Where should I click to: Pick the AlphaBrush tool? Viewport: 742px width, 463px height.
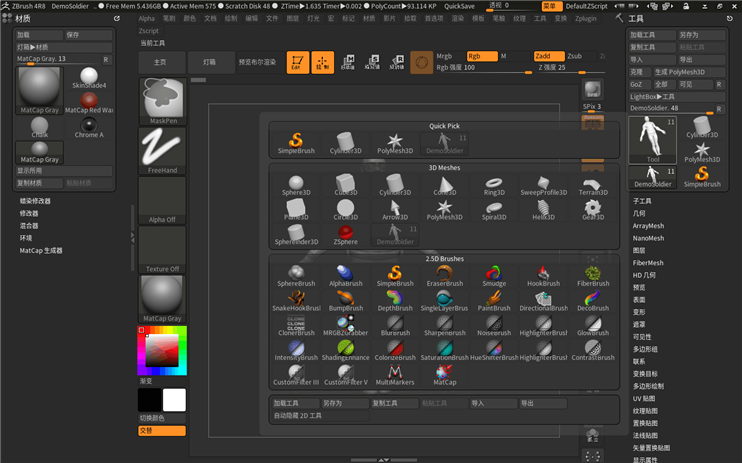345,276
